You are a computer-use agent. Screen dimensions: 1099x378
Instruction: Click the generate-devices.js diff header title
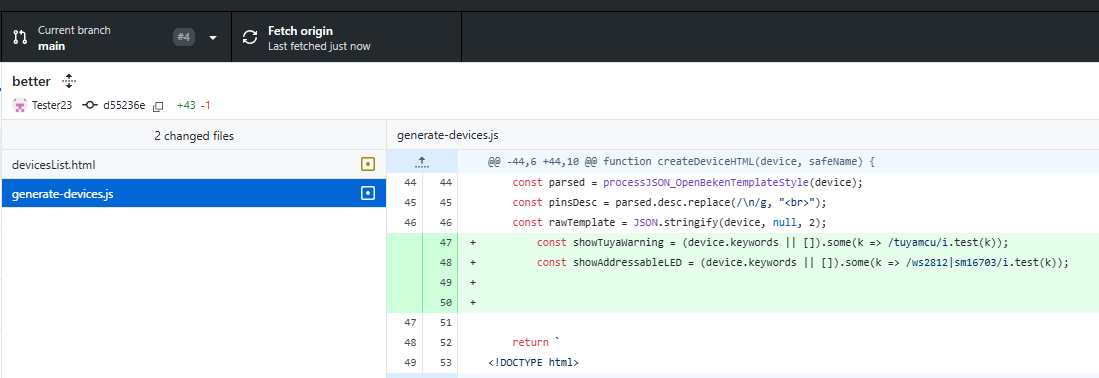(x=447, y=135)
